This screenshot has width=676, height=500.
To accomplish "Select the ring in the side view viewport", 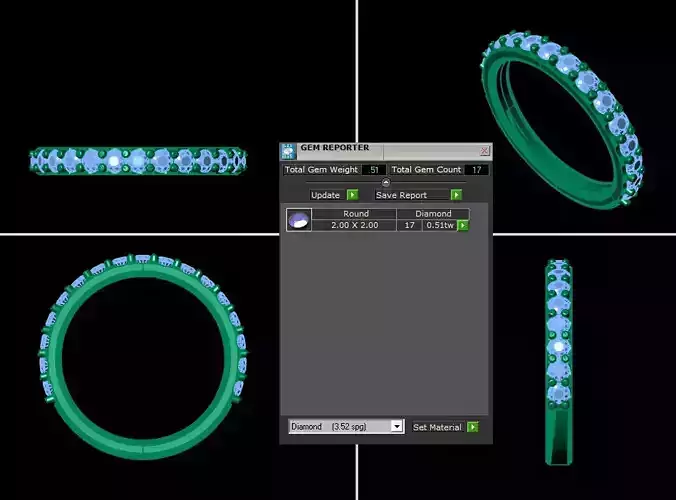I will coord(559,362).
